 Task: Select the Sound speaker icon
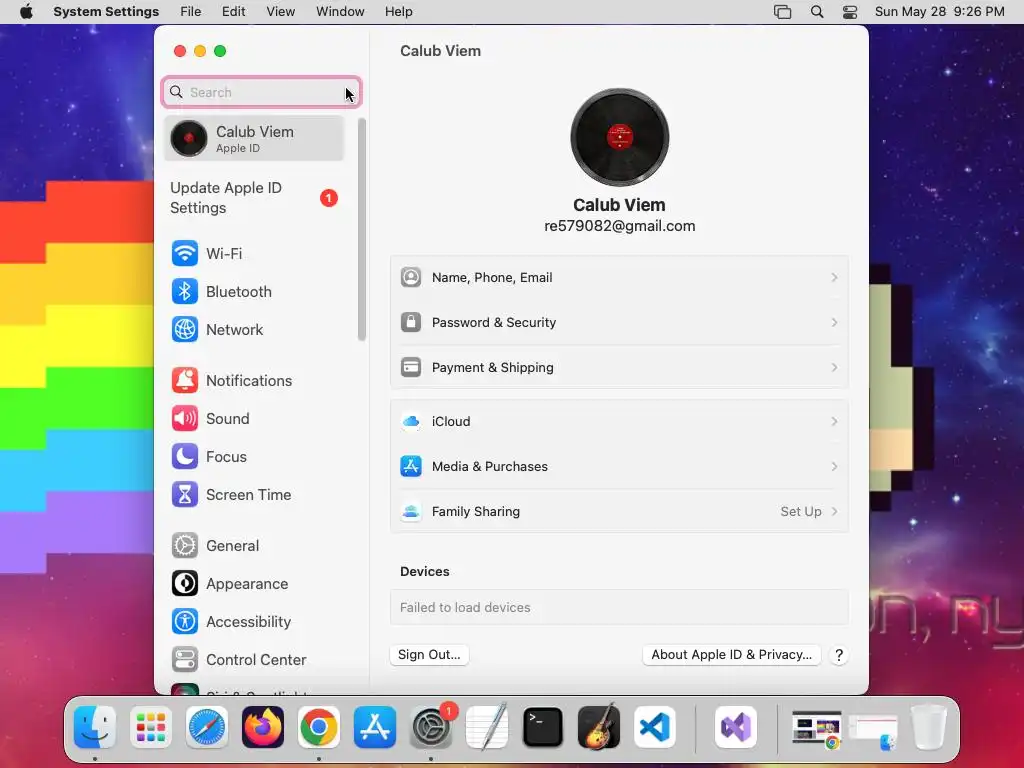point(185,419)
